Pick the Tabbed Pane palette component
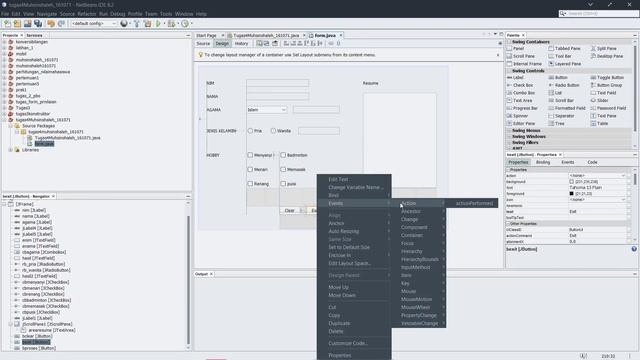This screenshot has width=640, height=360. (564, 48)
